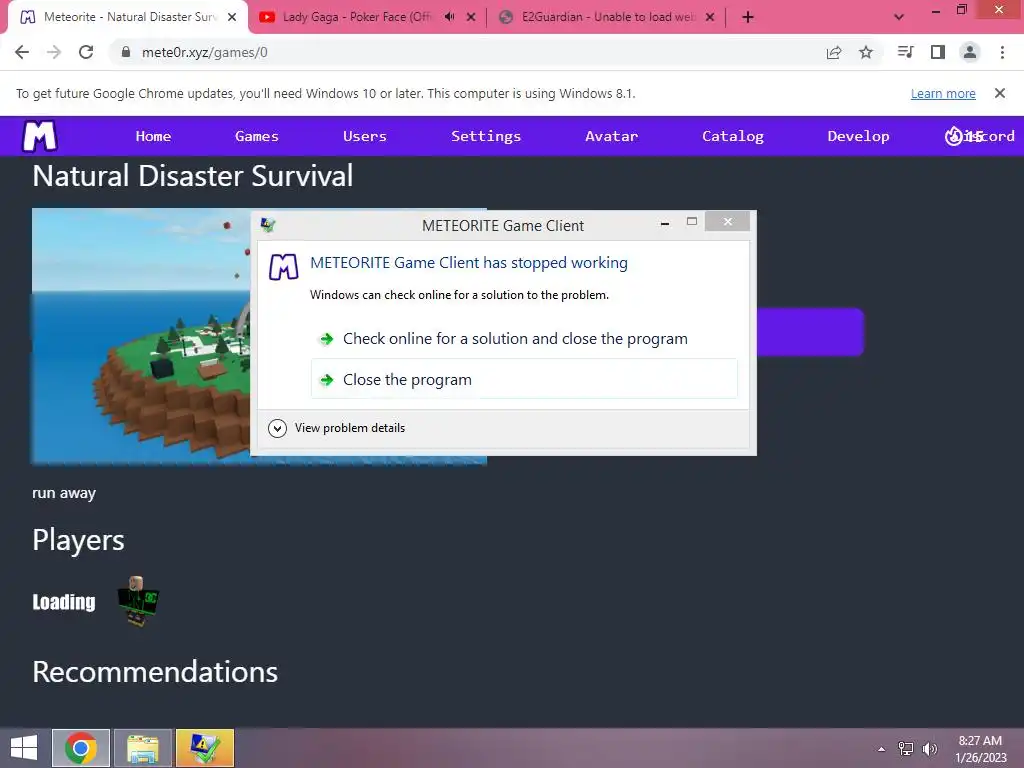Close the Meteorite Natural Disaster tab

click(232, 17)
